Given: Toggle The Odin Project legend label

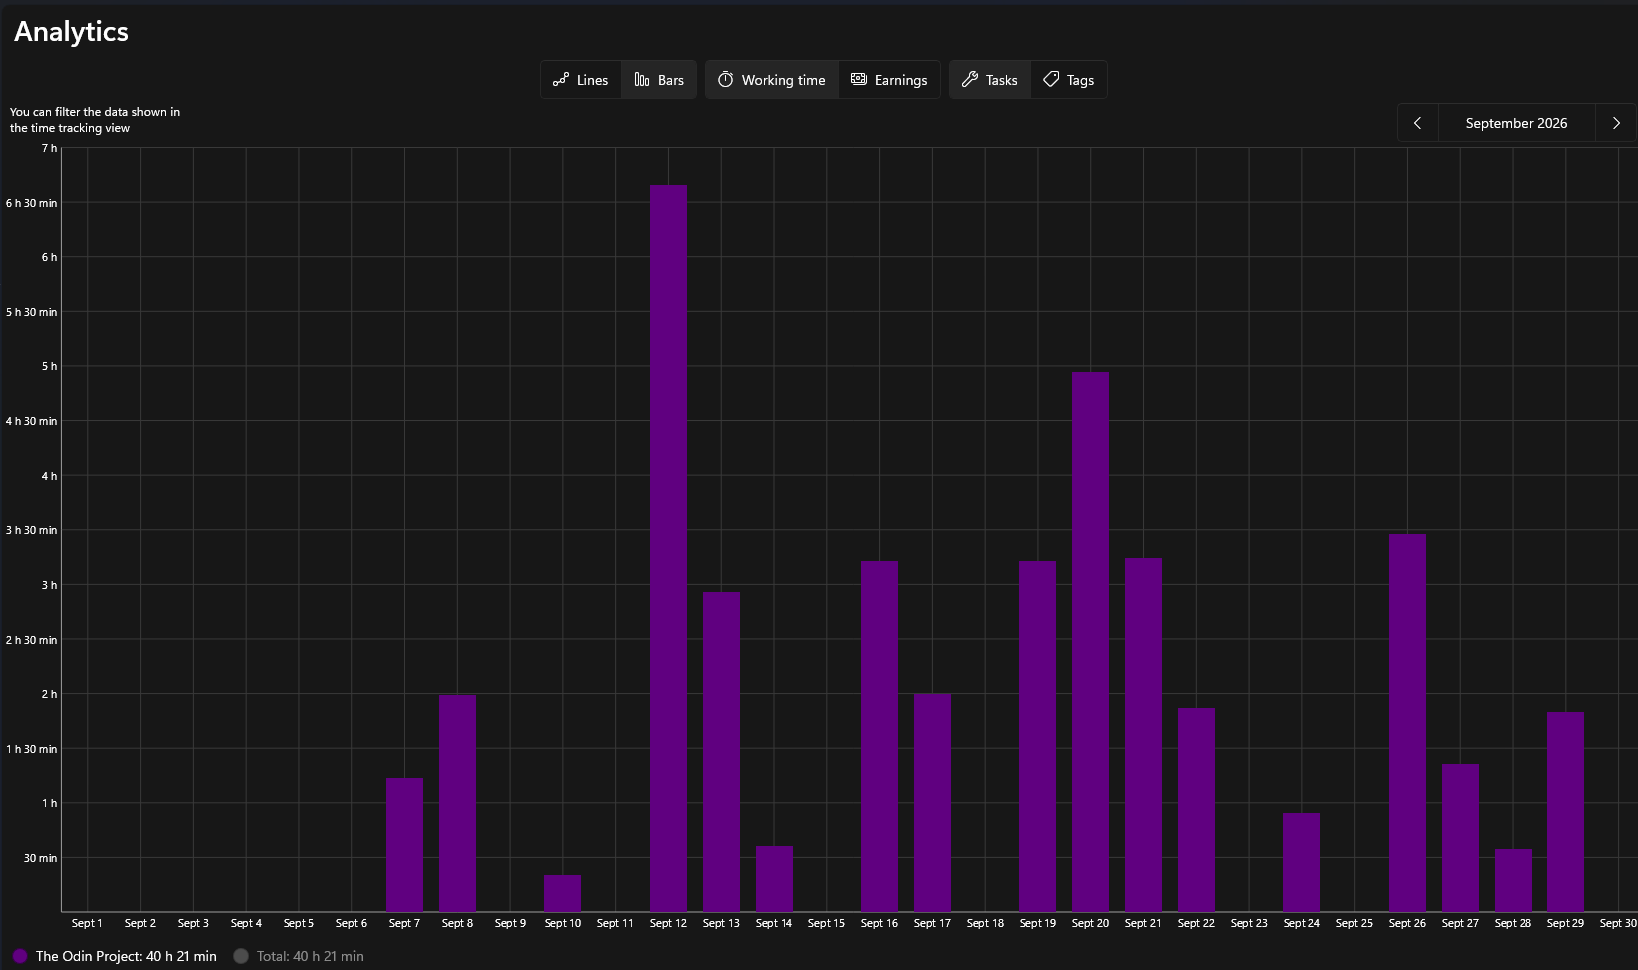Looking at the screenshot, I should pos(126,956).
